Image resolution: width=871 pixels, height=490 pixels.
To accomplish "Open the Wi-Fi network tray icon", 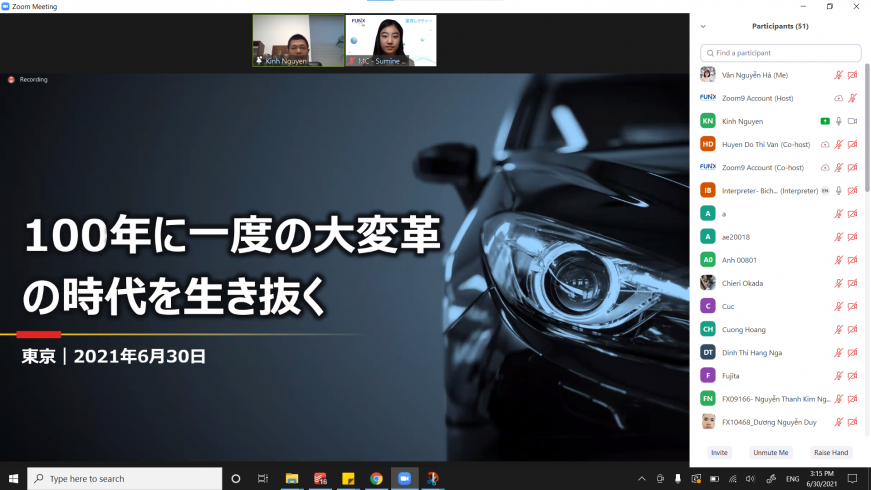I will (733, 478).
